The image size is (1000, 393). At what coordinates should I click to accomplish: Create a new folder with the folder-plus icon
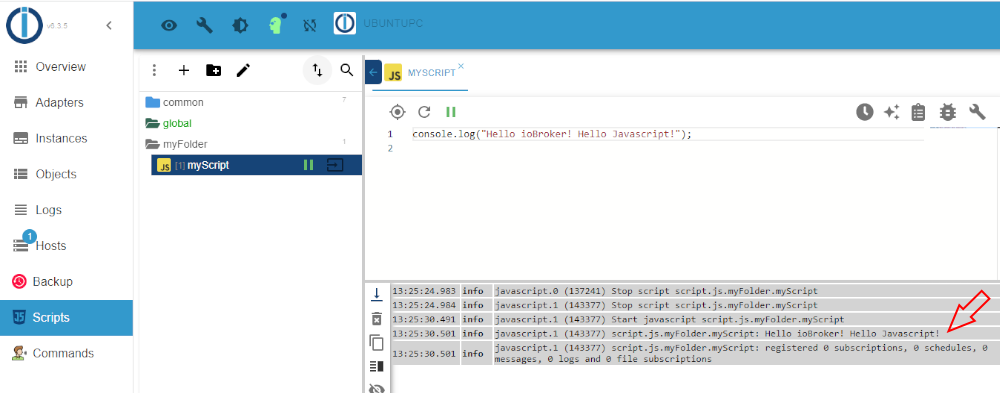click(x=214, y=70)
